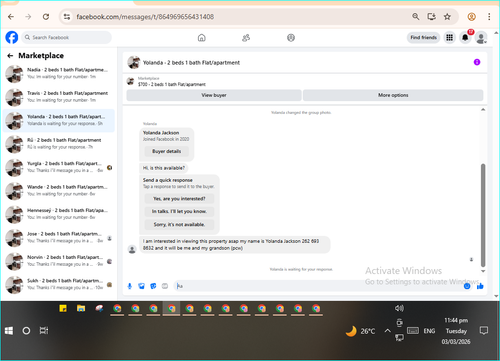Click the purple icon in Yolanda chat header
This screenshot has height=361, width=500.
(477, 62)
